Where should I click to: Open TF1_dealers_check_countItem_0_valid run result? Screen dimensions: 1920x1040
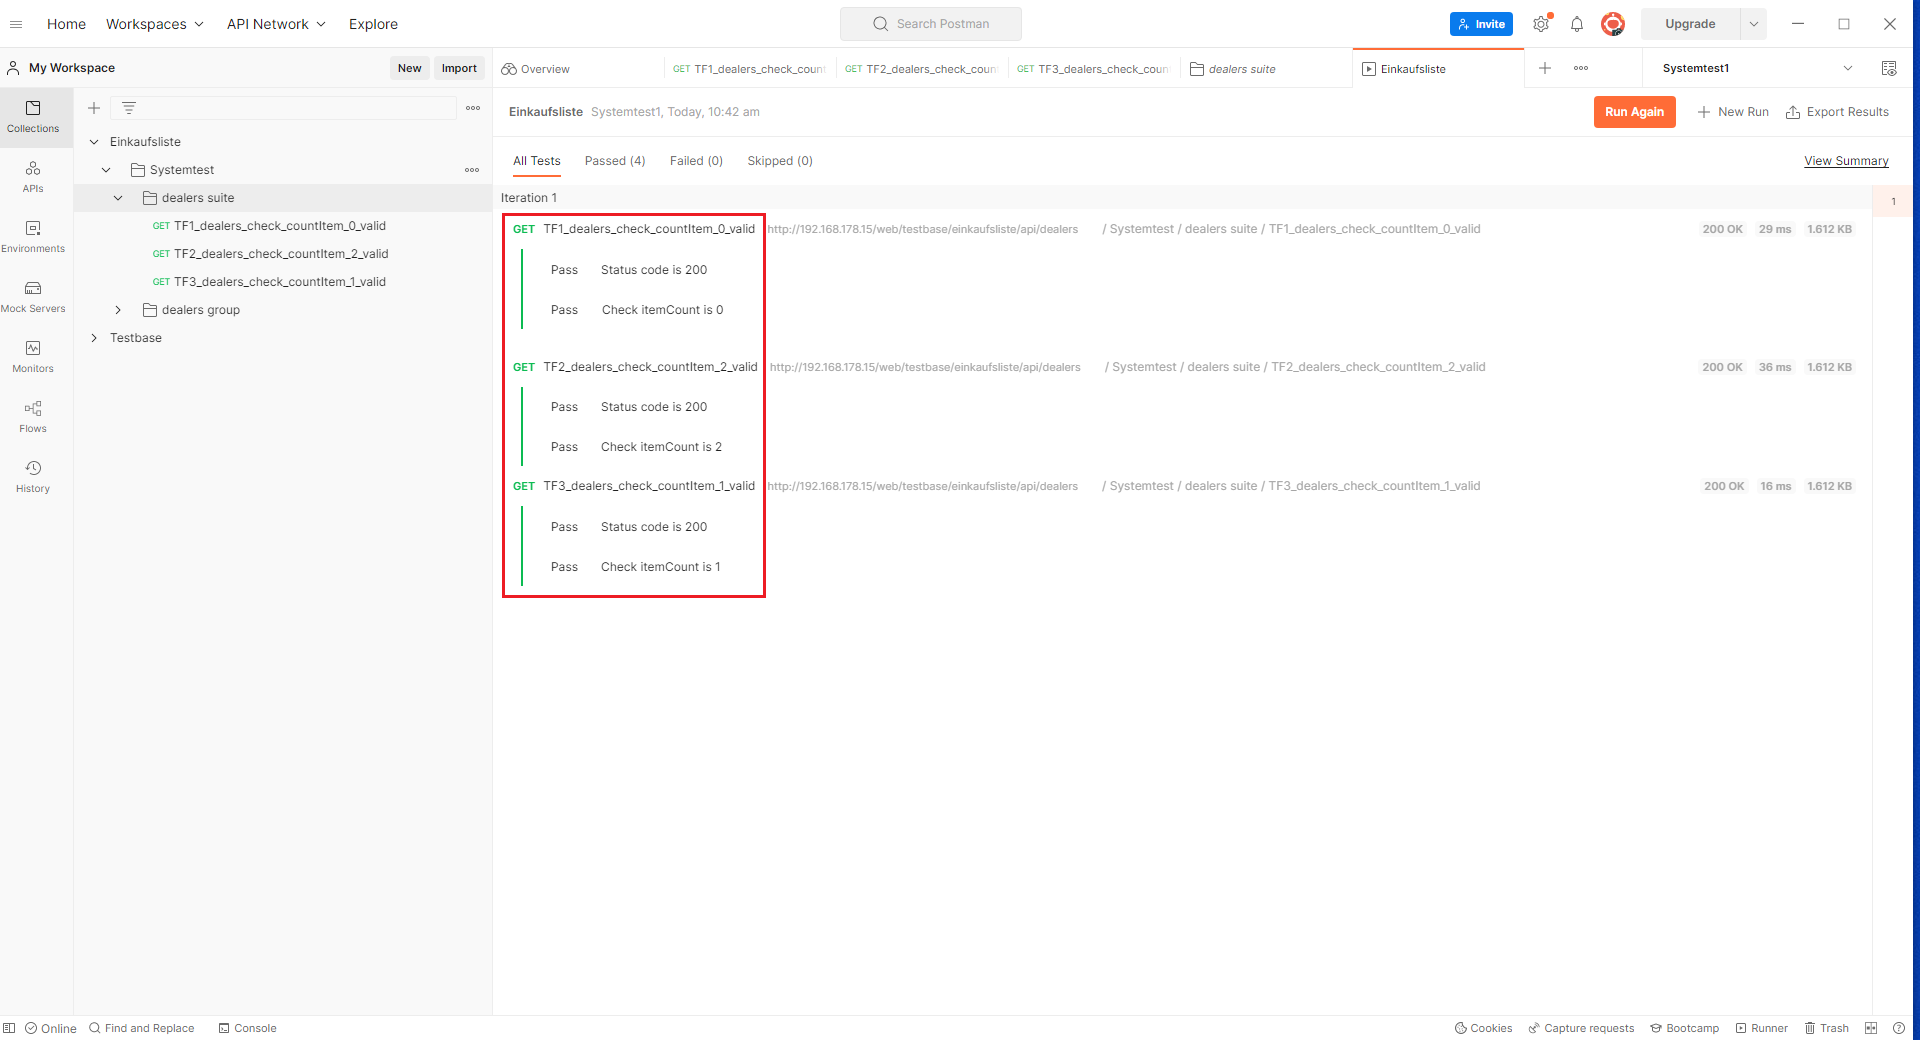tap(649, 229)
